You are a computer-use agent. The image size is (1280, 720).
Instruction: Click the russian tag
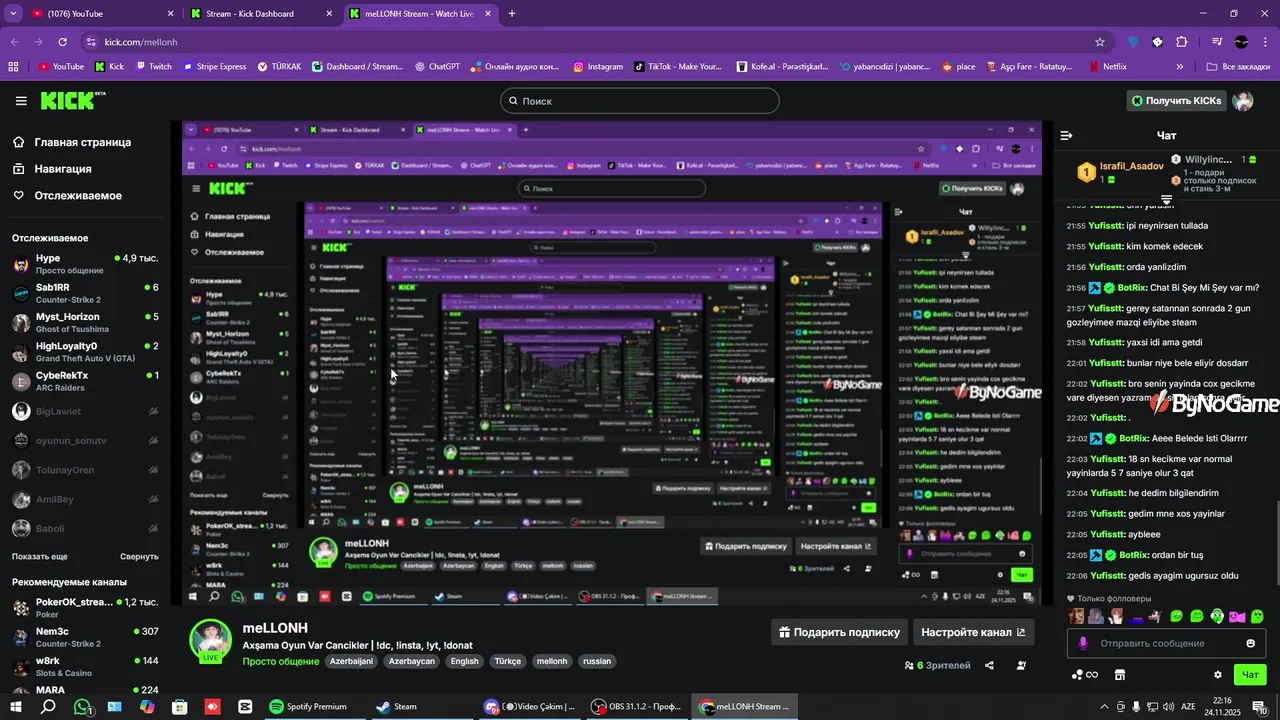(x=597, y=661)
